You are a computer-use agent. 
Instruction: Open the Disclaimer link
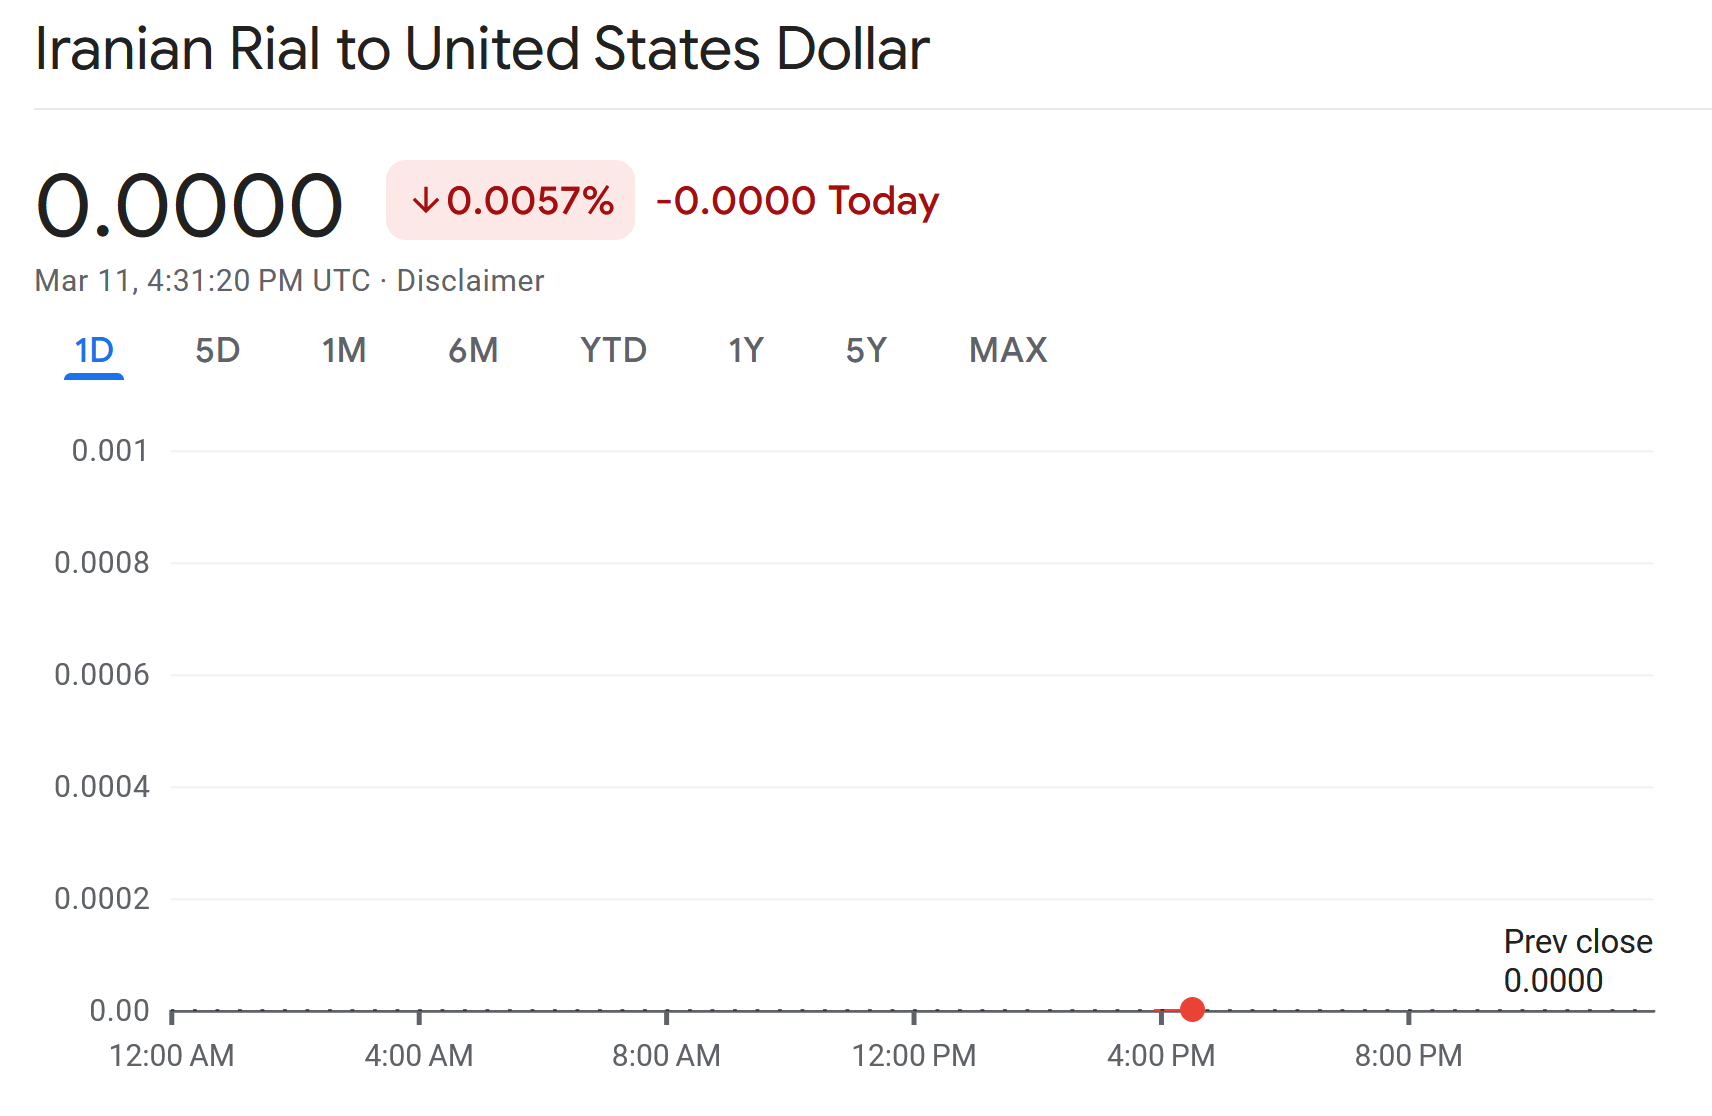click(470, 281)
